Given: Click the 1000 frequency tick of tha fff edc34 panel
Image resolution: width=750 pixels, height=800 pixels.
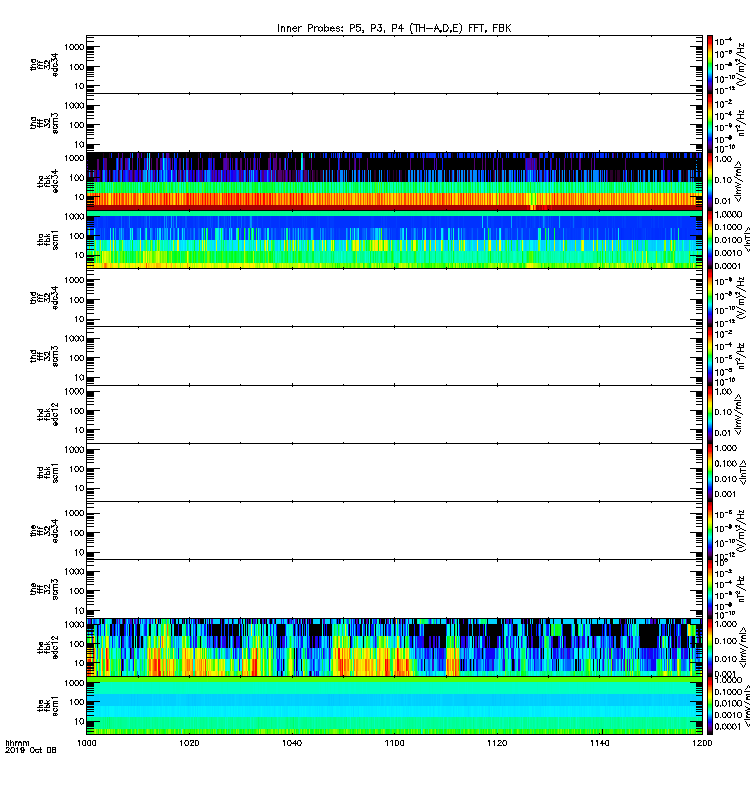Looking at the screenshot, I should click(x=74, y=47).
